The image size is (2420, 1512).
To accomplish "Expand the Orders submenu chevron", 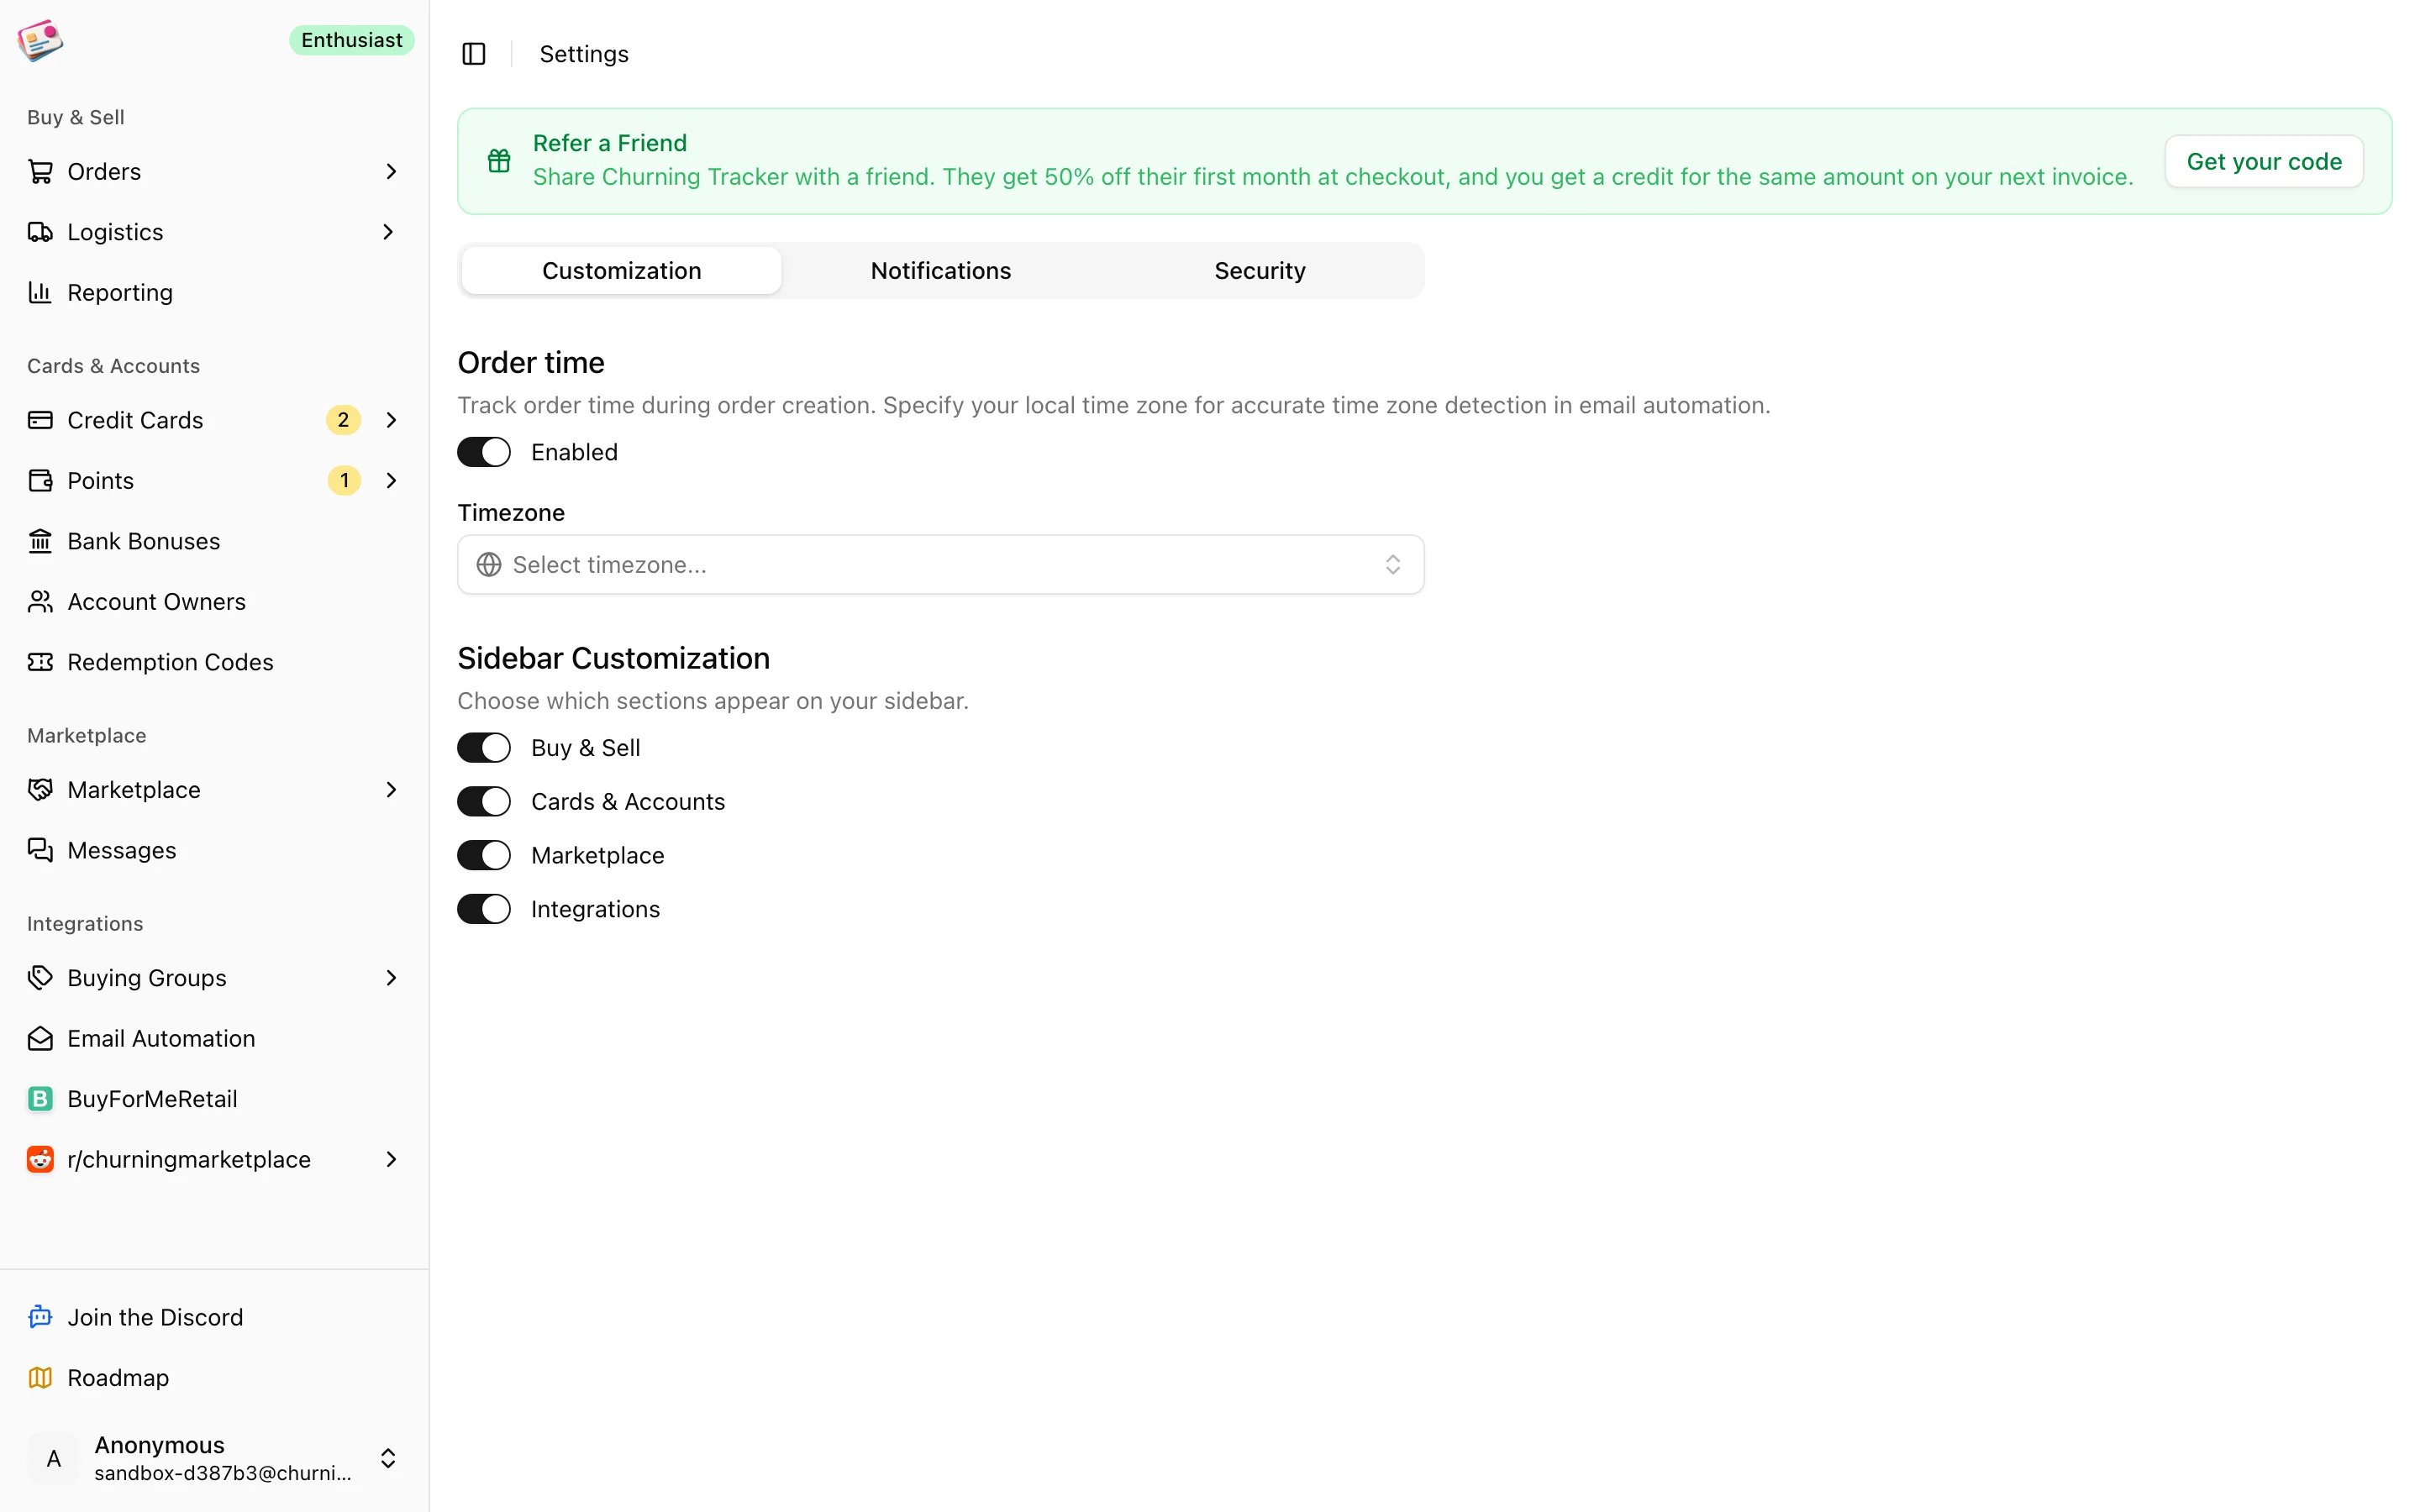I will [391, 172].
